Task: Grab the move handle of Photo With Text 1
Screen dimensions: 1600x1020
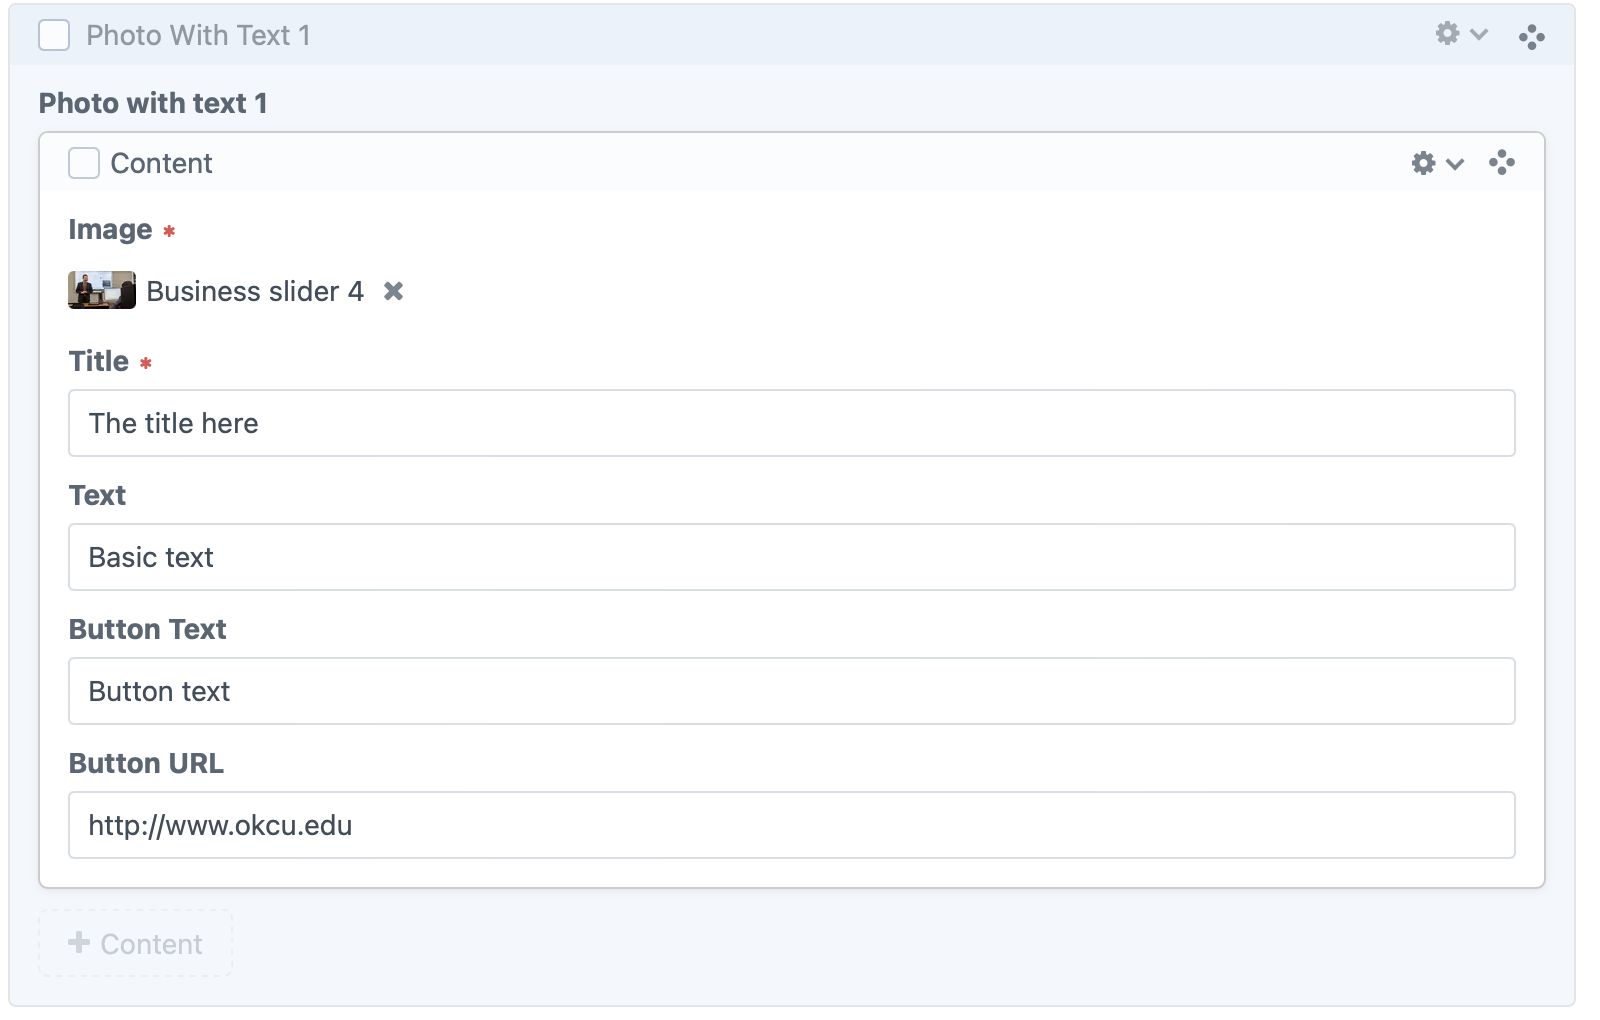Action: (1531, 38)
